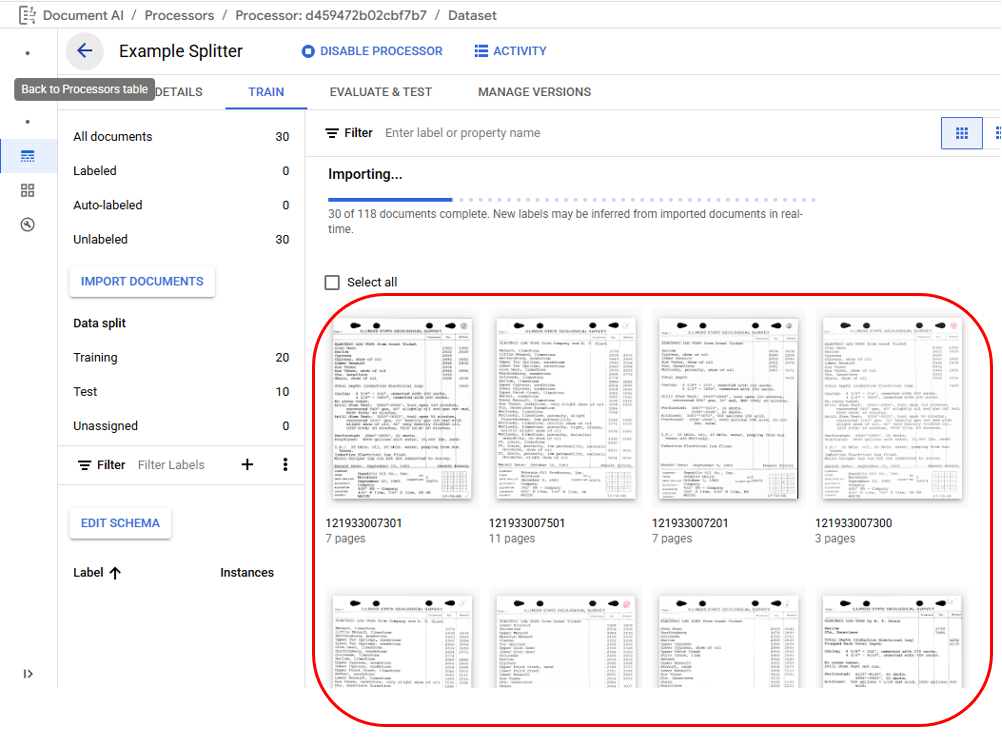Click the back arrow to Processors table
1002x738 pixels.
coord(85,51)
